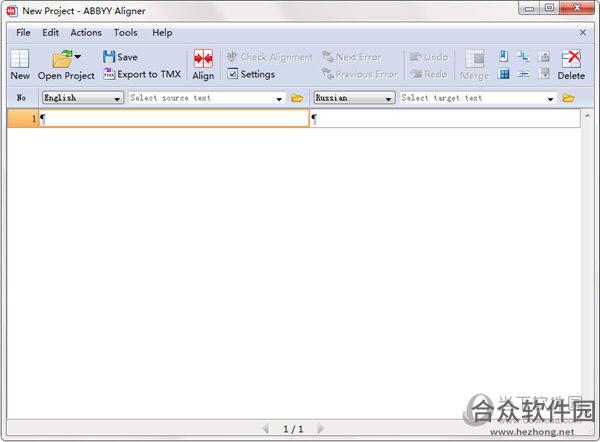Minimize the ABBYY Aligner window
600x442 pixels.
[x=529, y=8]
